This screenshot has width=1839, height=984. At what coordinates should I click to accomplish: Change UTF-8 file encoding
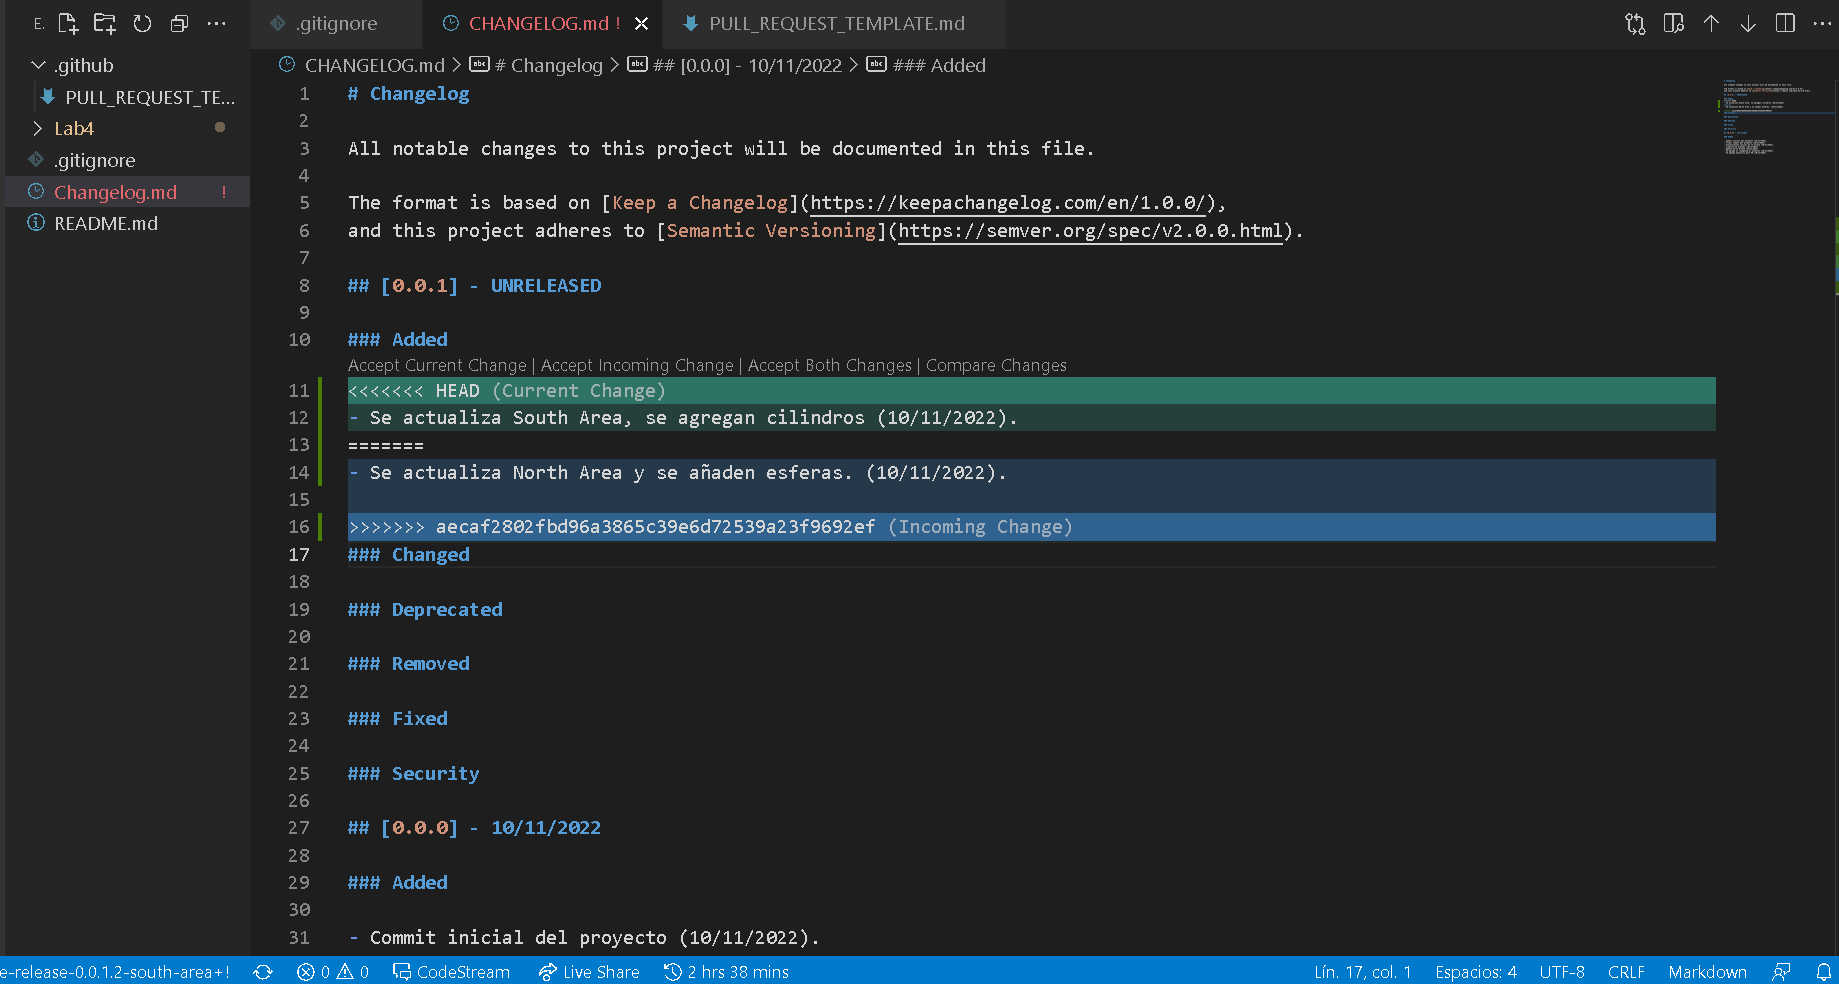(x=1562, y=972)
